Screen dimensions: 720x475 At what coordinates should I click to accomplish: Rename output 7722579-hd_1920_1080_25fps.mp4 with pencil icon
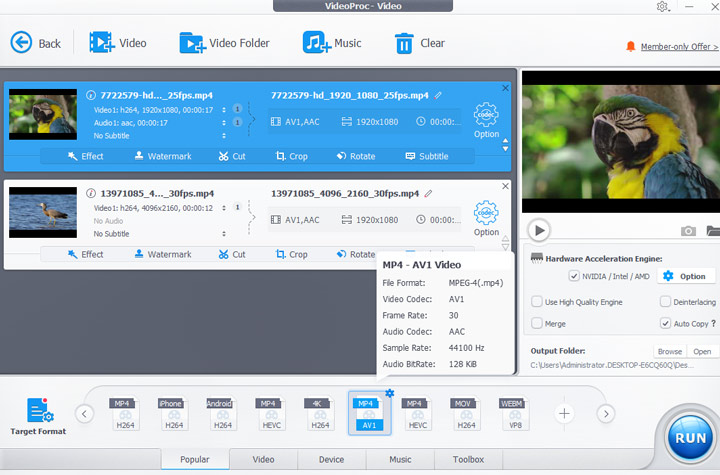click(x=438, y=96)
